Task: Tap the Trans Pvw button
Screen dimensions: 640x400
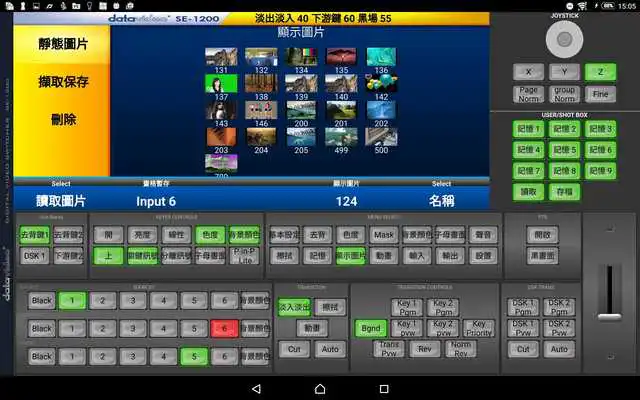Action: (x=389, y=349)
